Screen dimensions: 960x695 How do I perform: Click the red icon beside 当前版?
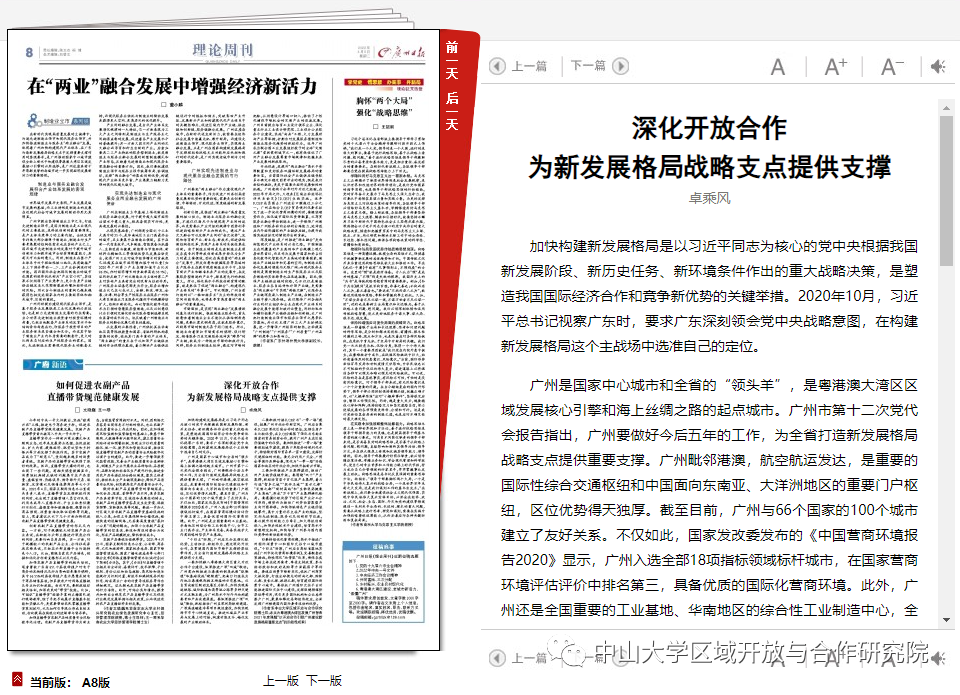(x=17, y=679)
